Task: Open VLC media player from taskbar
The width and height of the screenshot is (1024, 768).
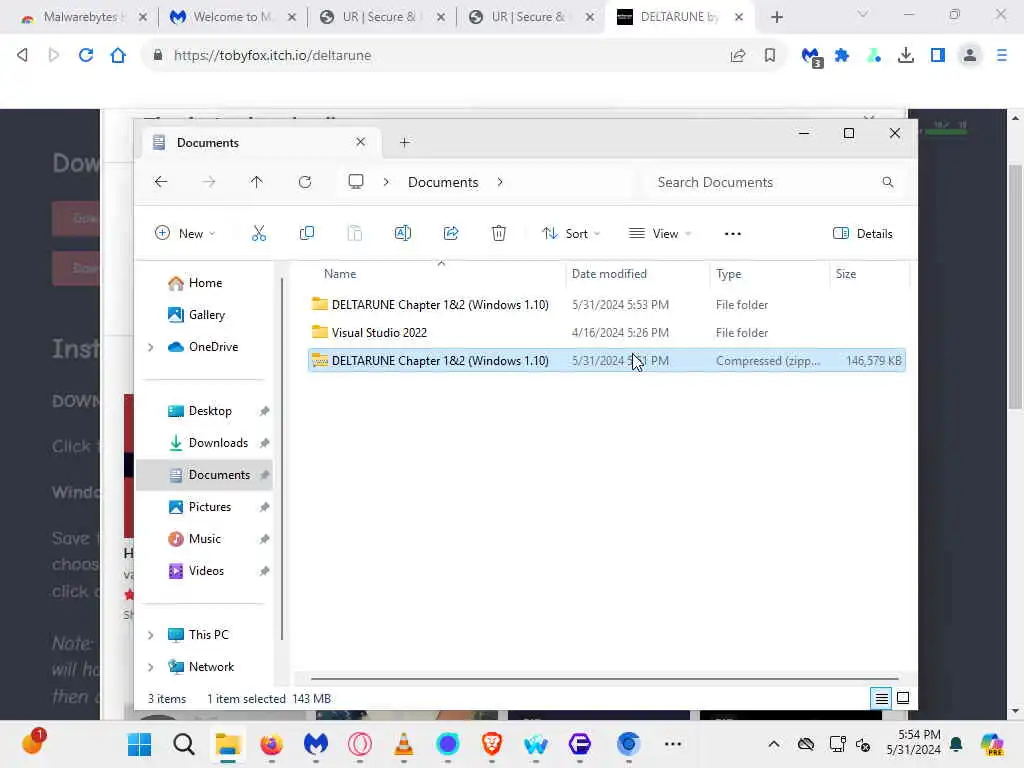Action: tap(404, 744)
